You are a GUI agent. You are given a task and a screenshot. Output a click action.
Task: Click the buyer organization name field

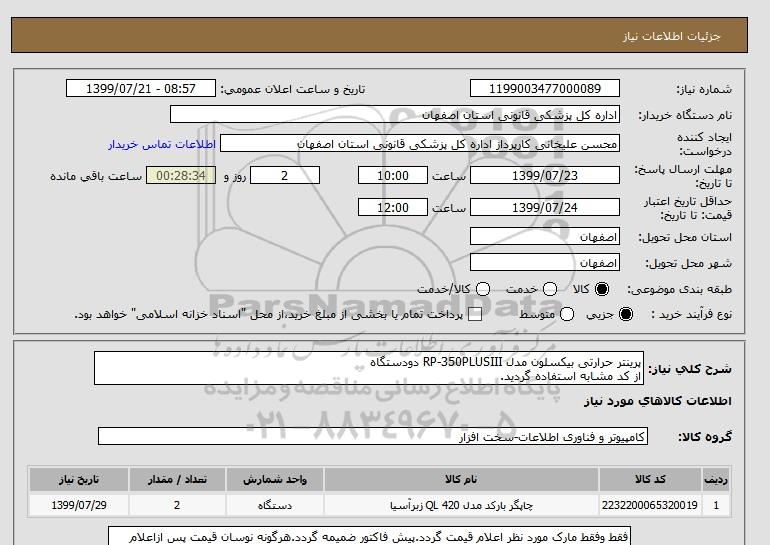[395, 114]
